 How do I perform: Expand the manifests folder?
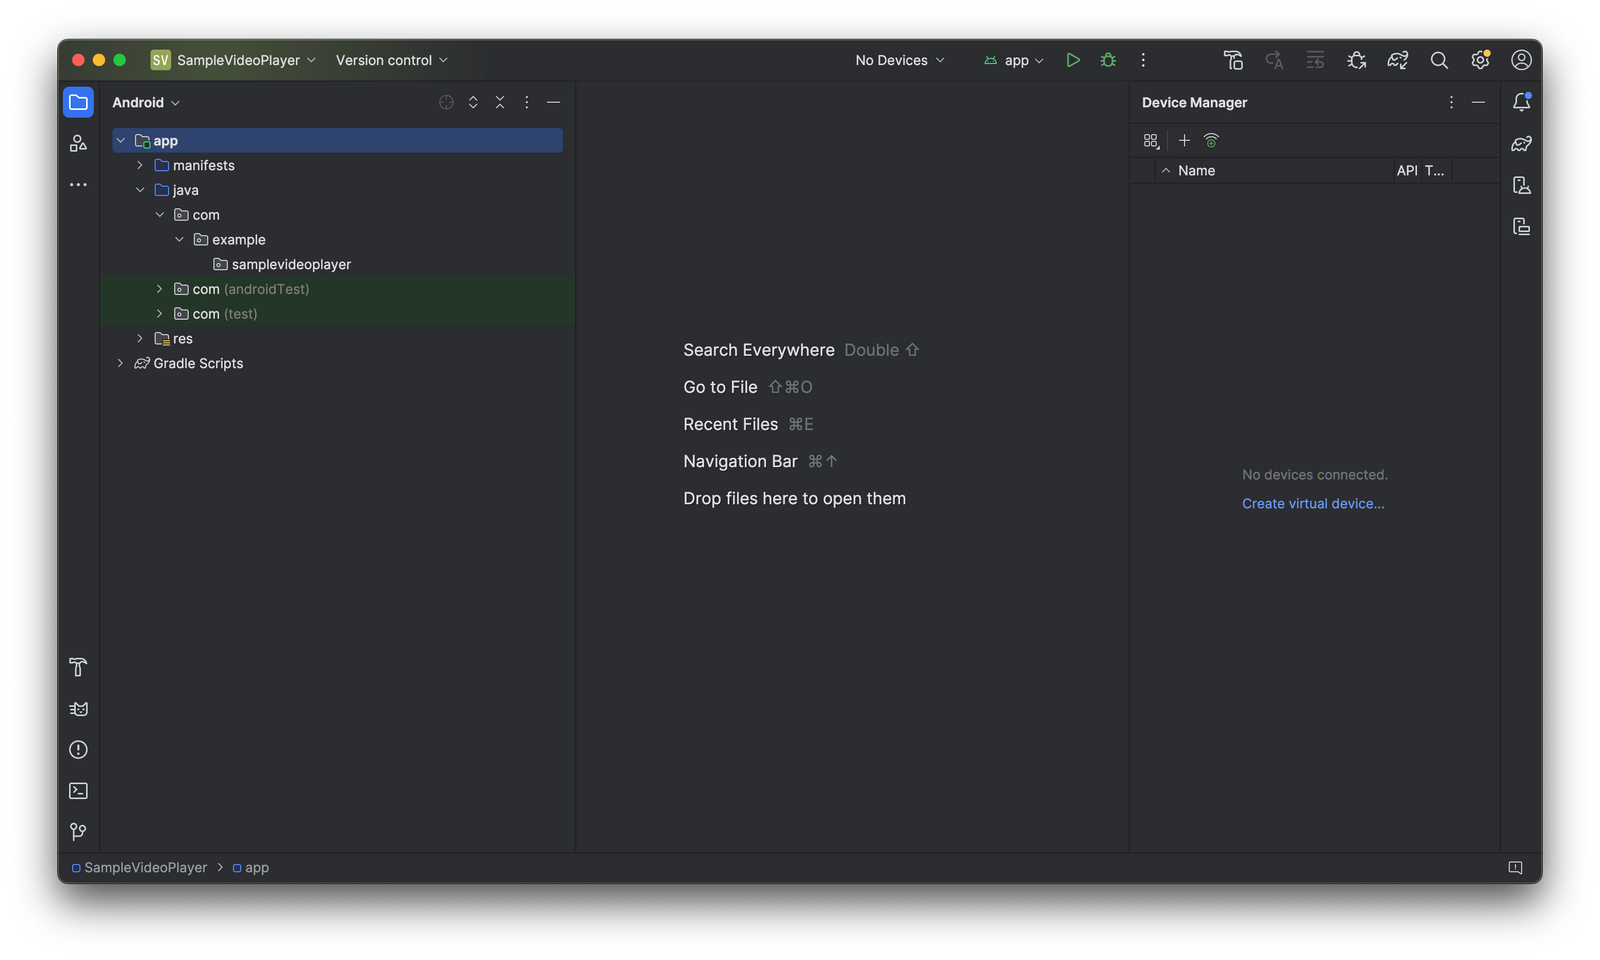[140, 165]
